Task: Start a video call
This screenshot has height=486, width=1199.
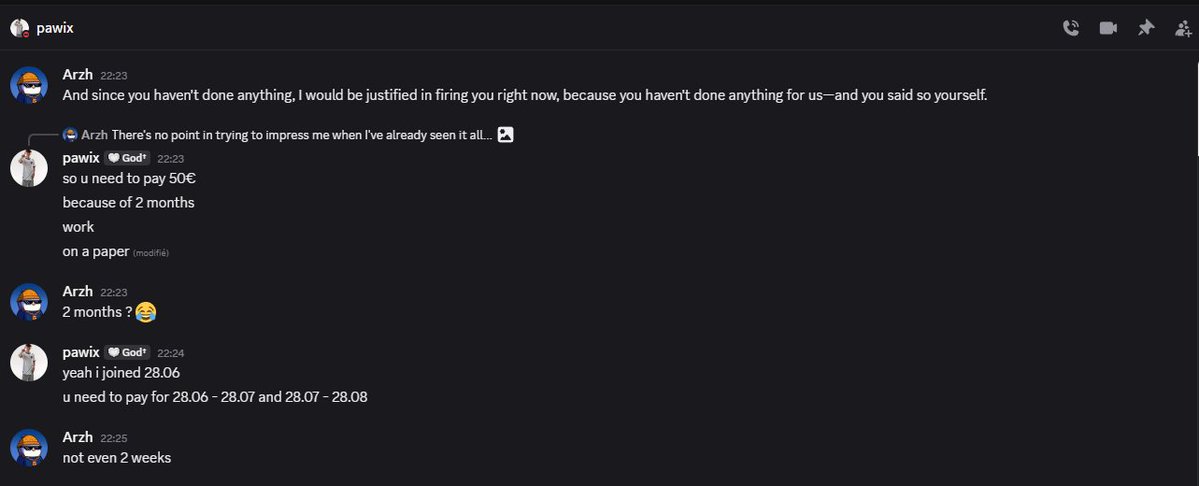Action: pyautogui.click(x=1108, y=28)
